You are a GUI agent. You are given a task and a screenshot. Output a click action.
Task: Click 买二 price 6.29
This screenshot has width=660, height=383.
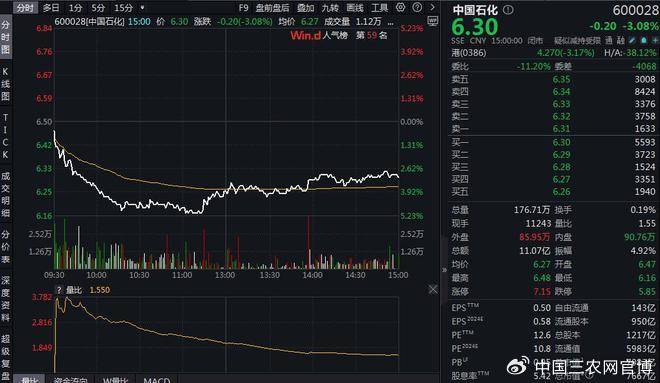pyautogui.click(x=561, y=154)
